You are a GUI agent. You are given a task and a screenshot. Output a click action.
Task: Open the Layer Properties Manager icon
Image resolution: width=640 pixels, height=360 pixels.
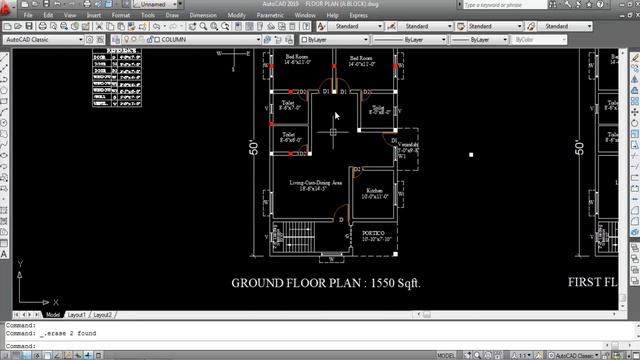click(116, 40)
